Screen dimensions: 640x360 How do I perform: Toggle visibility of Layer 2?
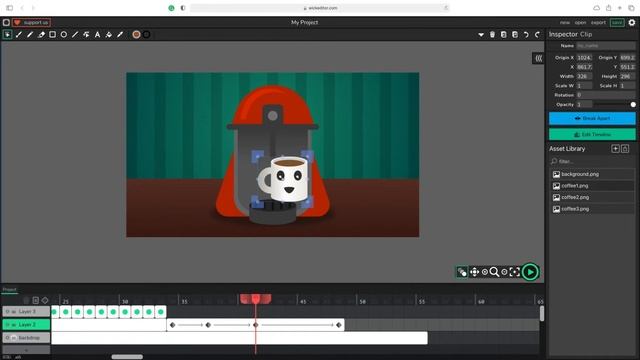tap(7, 324)
